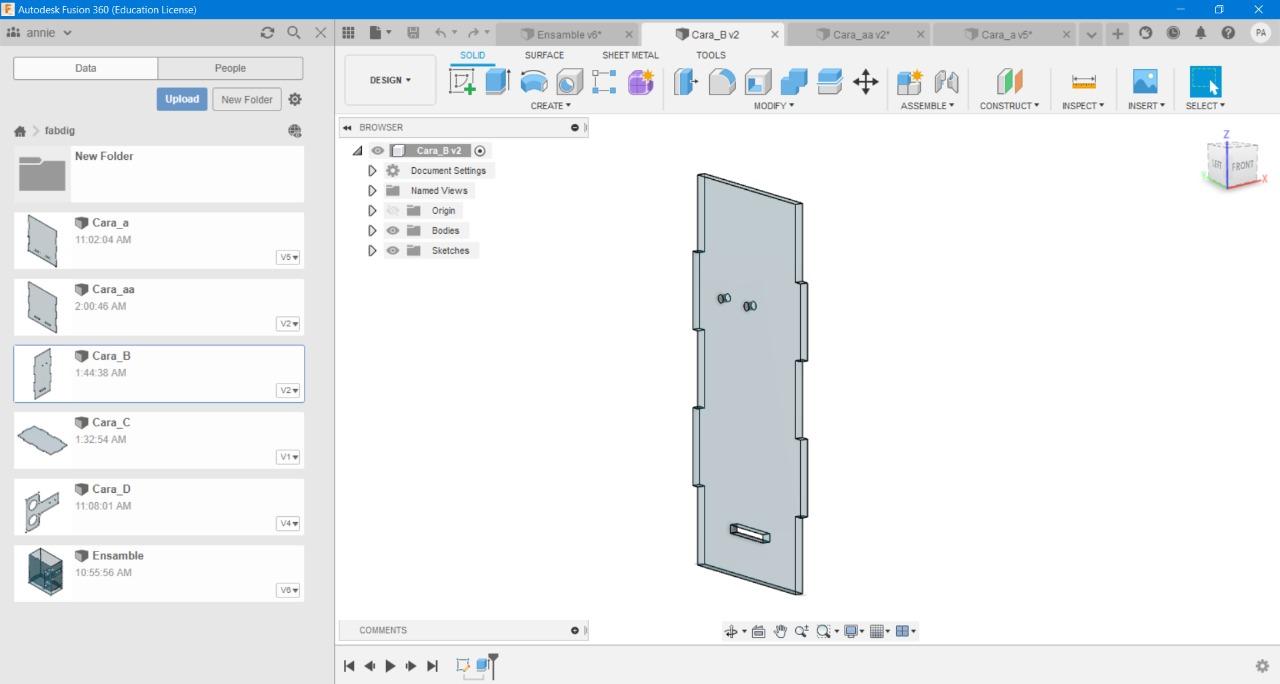This screenshot has width=1280, height=684.
Task: Click the Joint tool icon
Action: (946, 82)
